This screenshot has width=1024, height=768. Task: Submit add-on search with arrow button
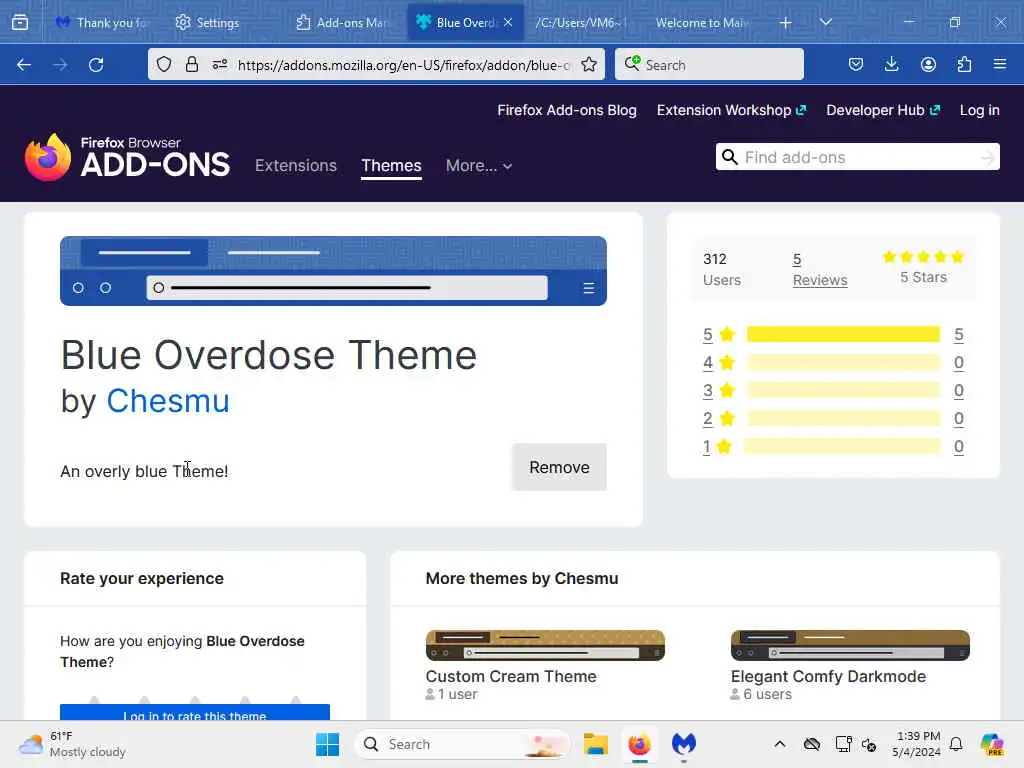tap(988, 157)
